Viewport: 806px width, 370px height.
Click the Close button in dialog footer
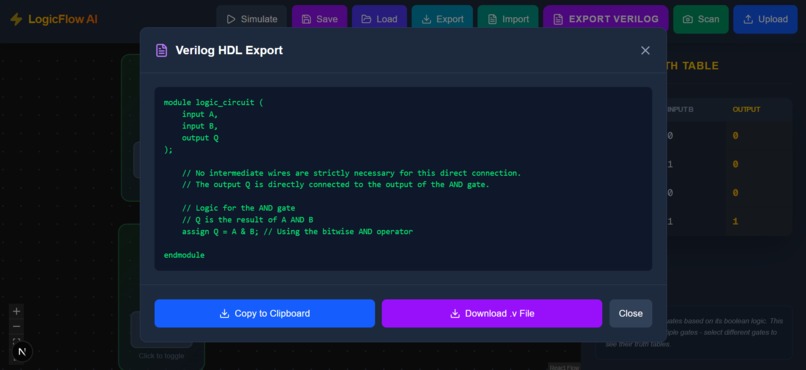point(631,313)
